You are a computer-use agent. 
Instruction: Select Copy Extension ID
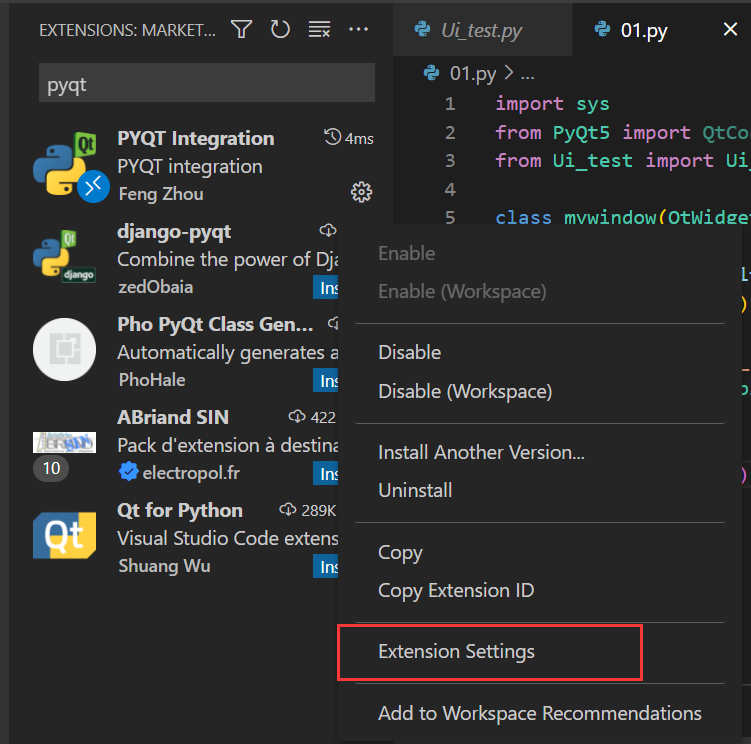[x=540, y=591]
